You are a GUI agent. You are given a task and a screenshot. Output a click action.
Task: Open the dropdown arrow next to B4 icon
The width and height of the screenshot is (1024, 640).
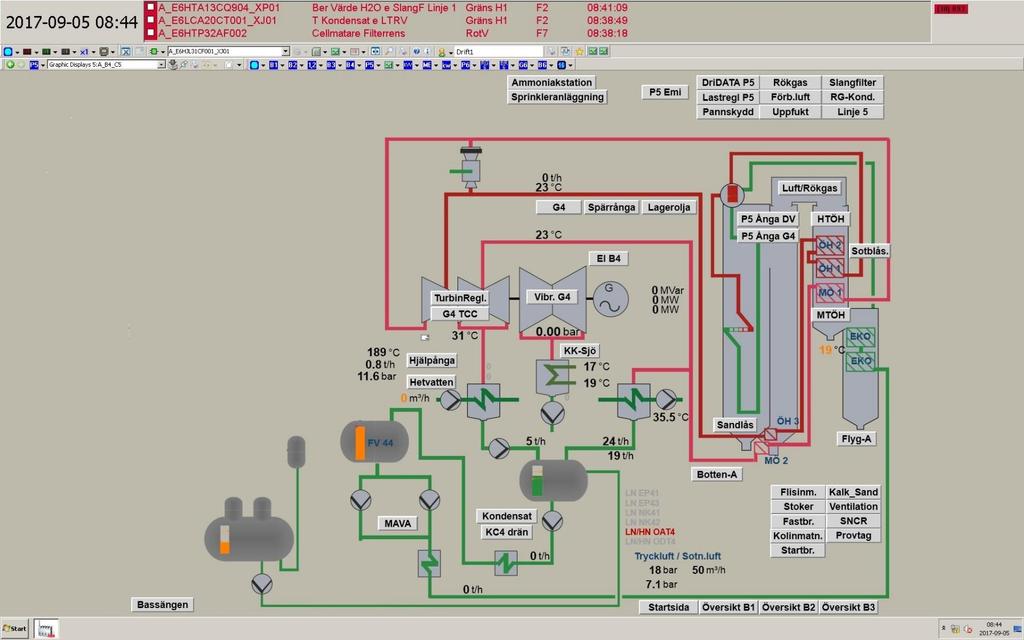click(x=358, y=65)
